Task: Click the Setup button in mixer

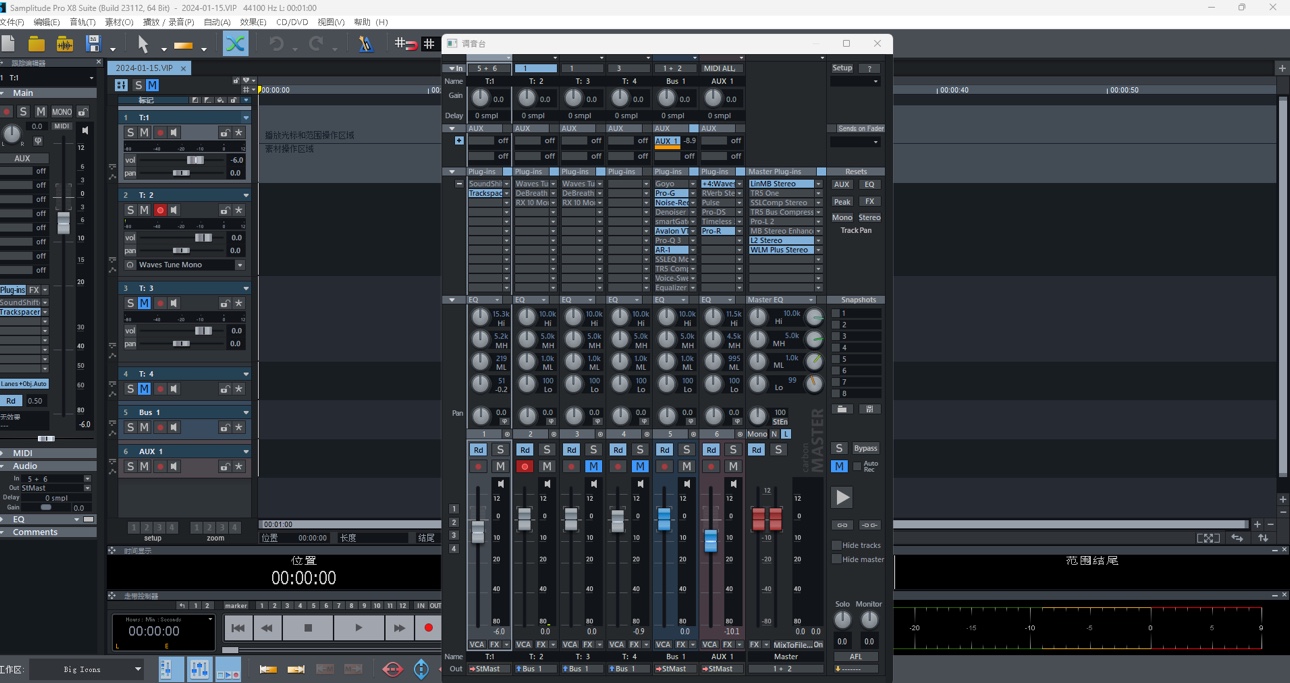Action: tap(842, 68)
